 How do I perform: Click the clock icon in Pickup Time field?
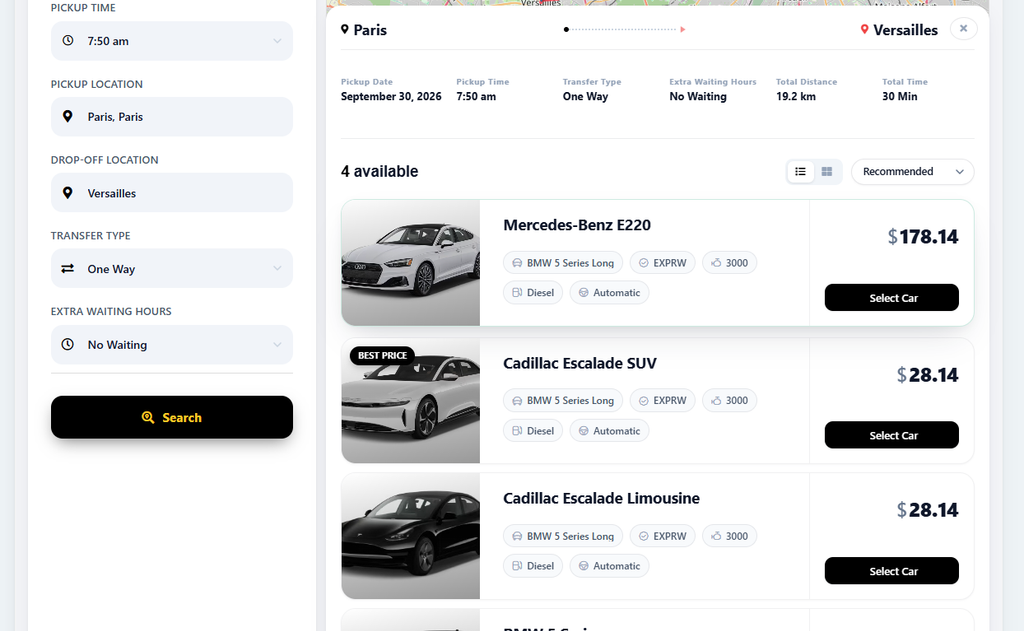[x=68, y=40]
